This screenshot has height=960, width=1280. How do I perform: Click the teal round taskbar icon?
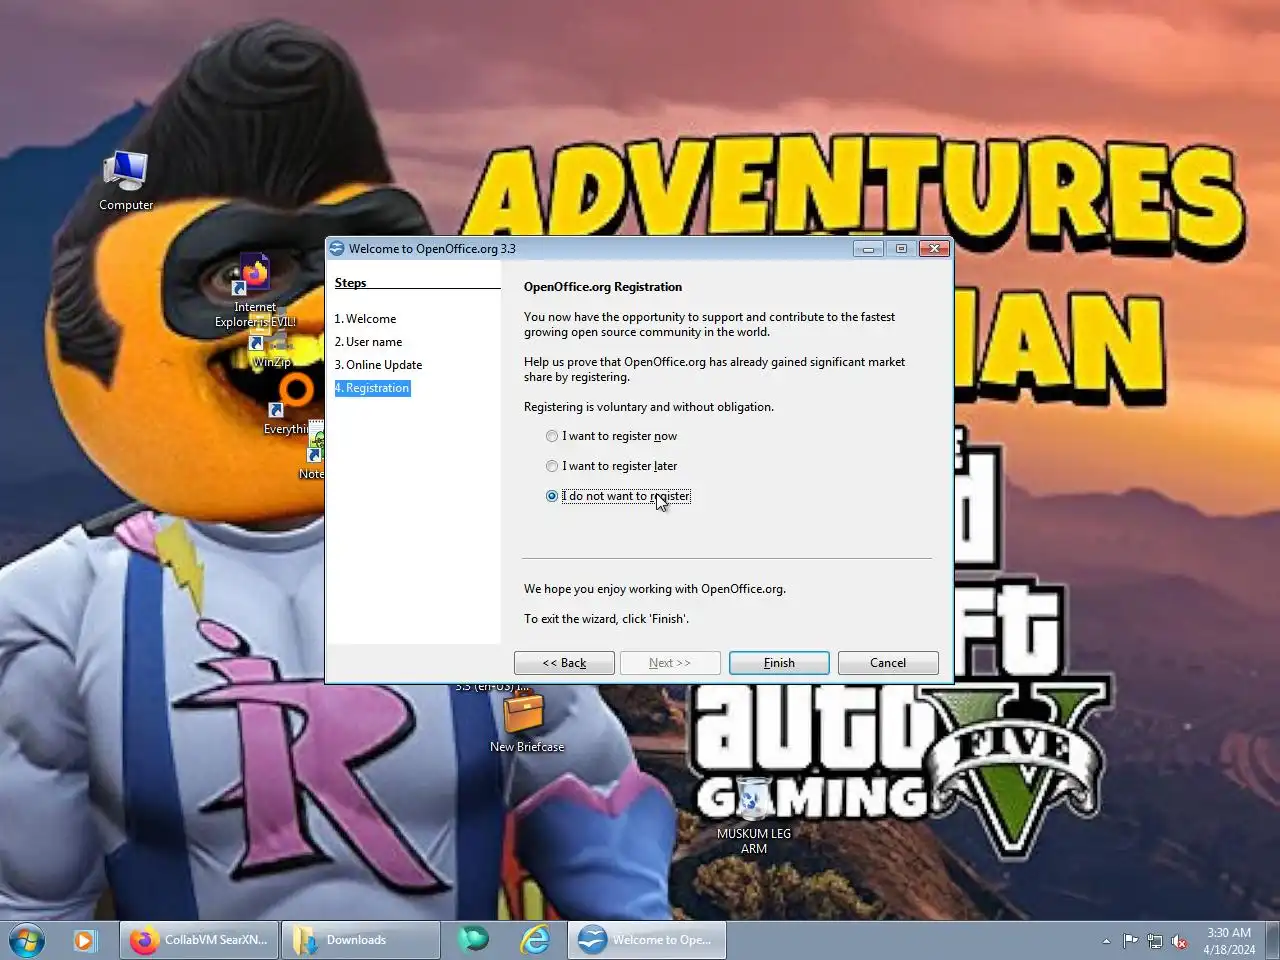tap(473, 939)
